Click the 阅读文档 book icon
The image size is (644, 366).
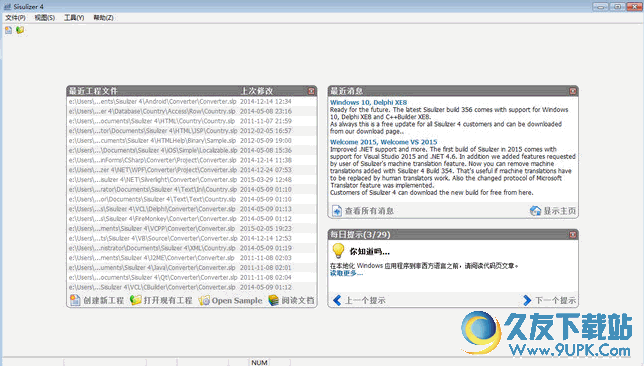(274, 300)
